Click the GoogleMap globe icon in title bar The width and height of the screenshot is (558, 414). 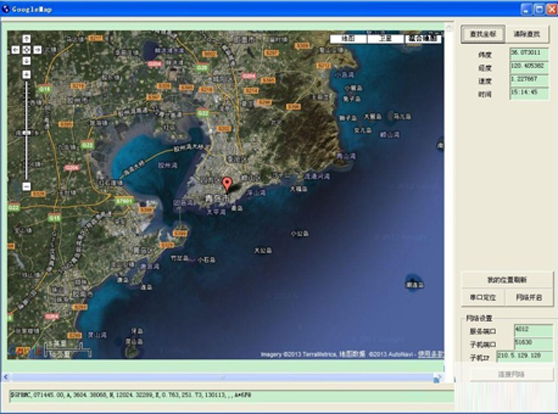click(x=6, y=9)
